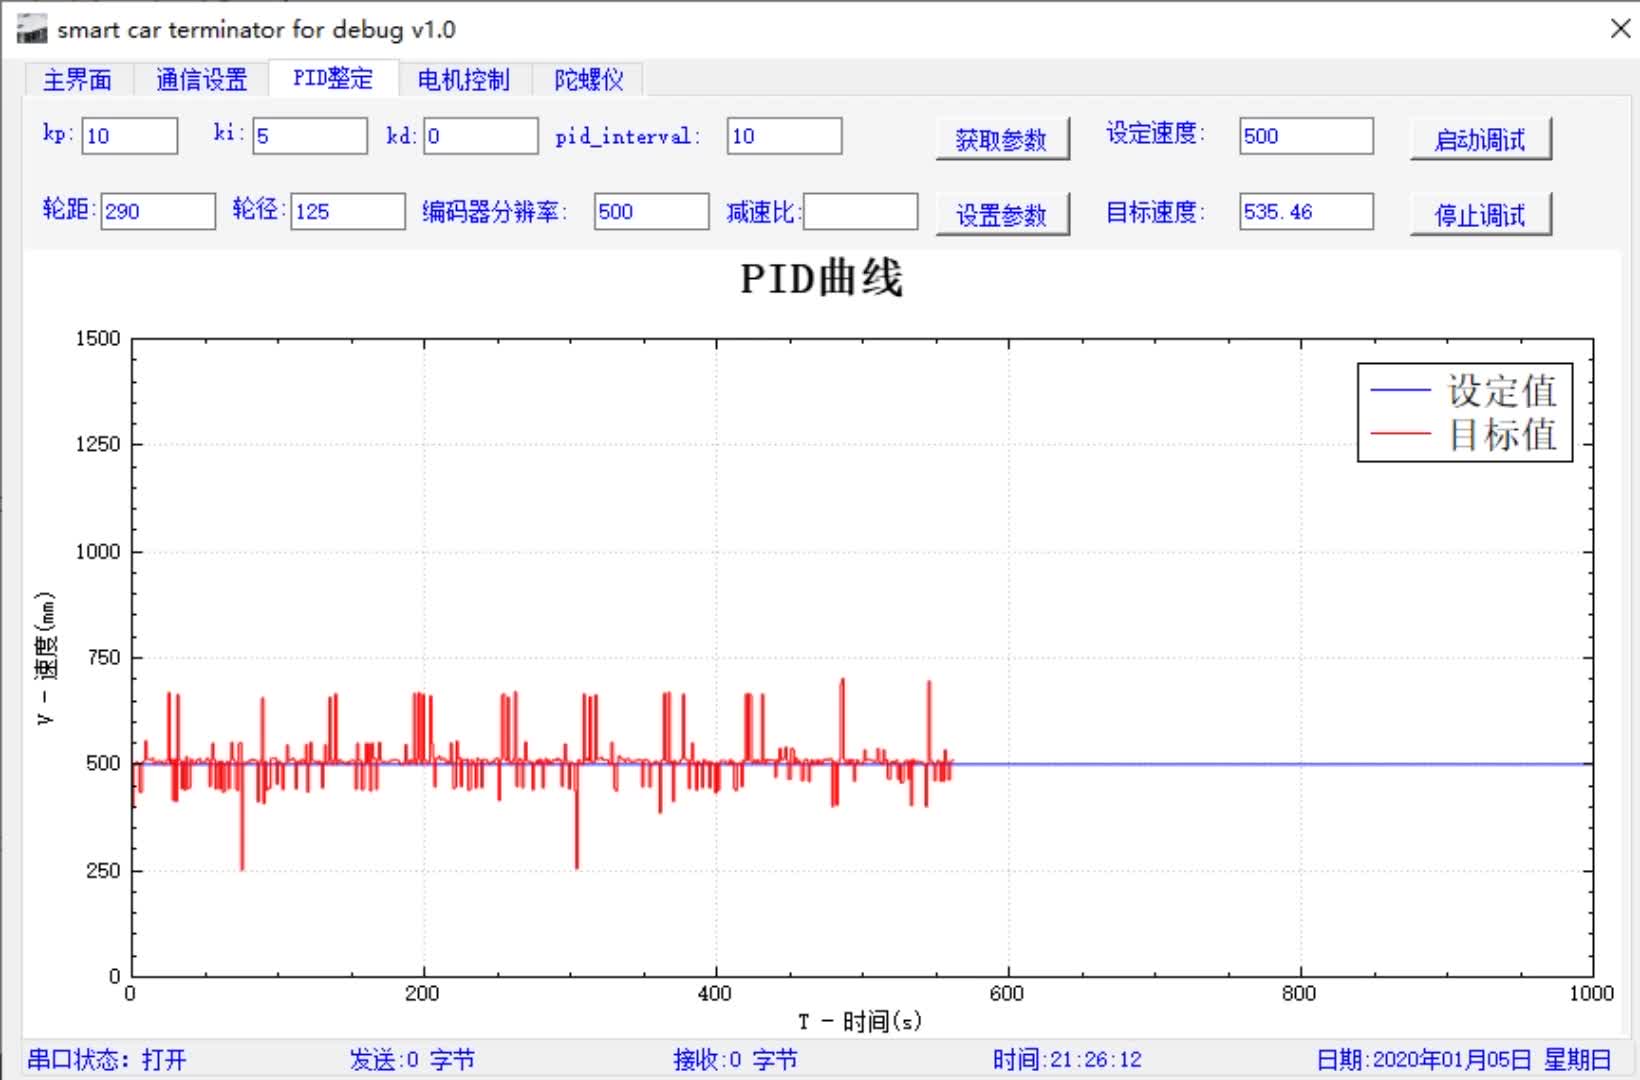Click the empty 减速比 input field
1640x1080 pixels.
tap(860, 212)
